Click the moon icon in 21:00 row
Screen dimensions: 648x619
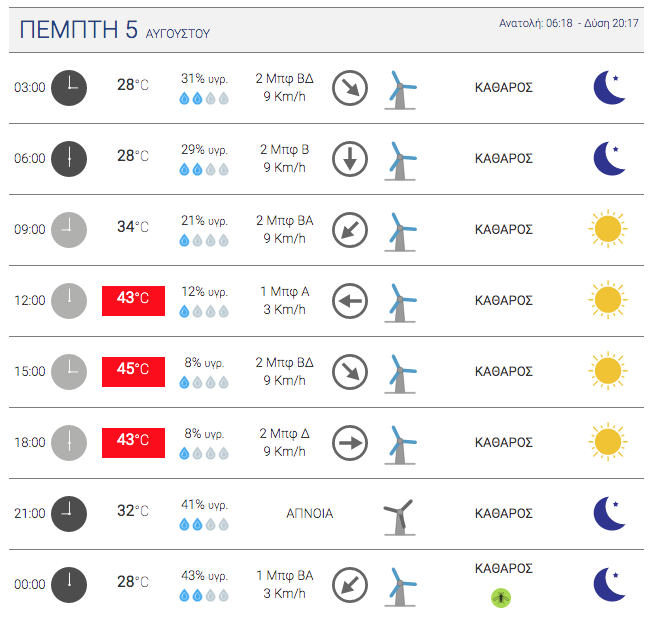tap(609, 513)
